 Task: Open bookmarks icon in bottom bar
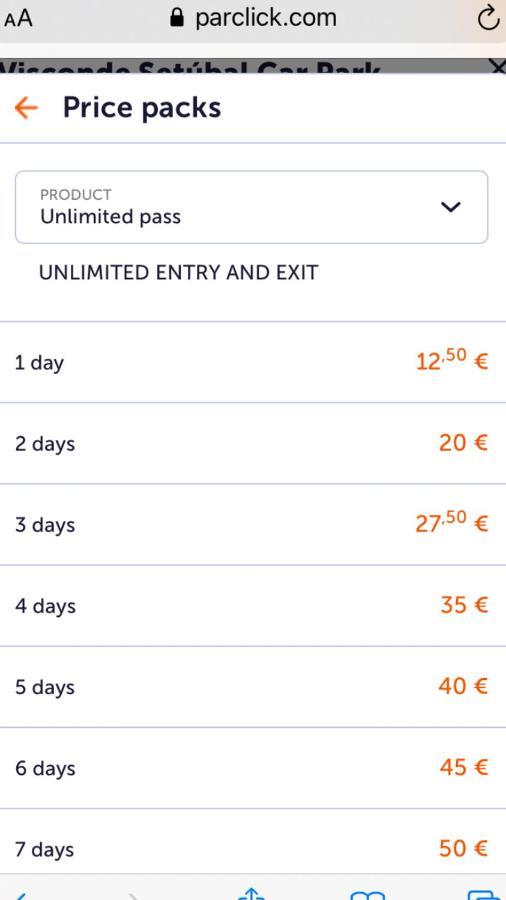[367, 894]
